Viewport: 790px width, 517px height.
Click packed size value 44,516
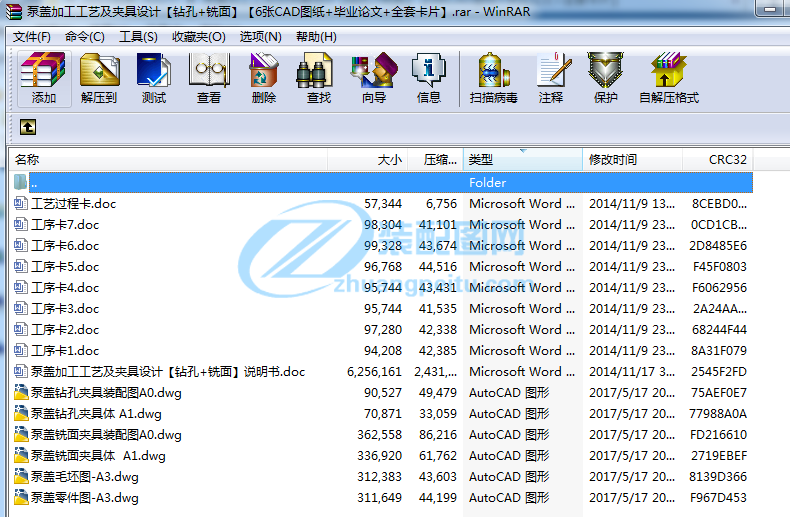click(x=438, y=267)
